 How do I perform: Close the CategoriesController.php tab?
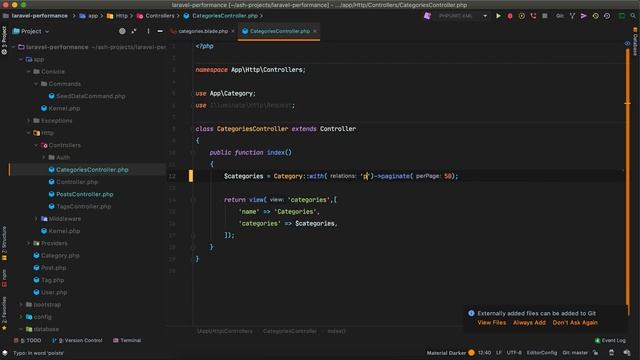[x=315, y=31]
